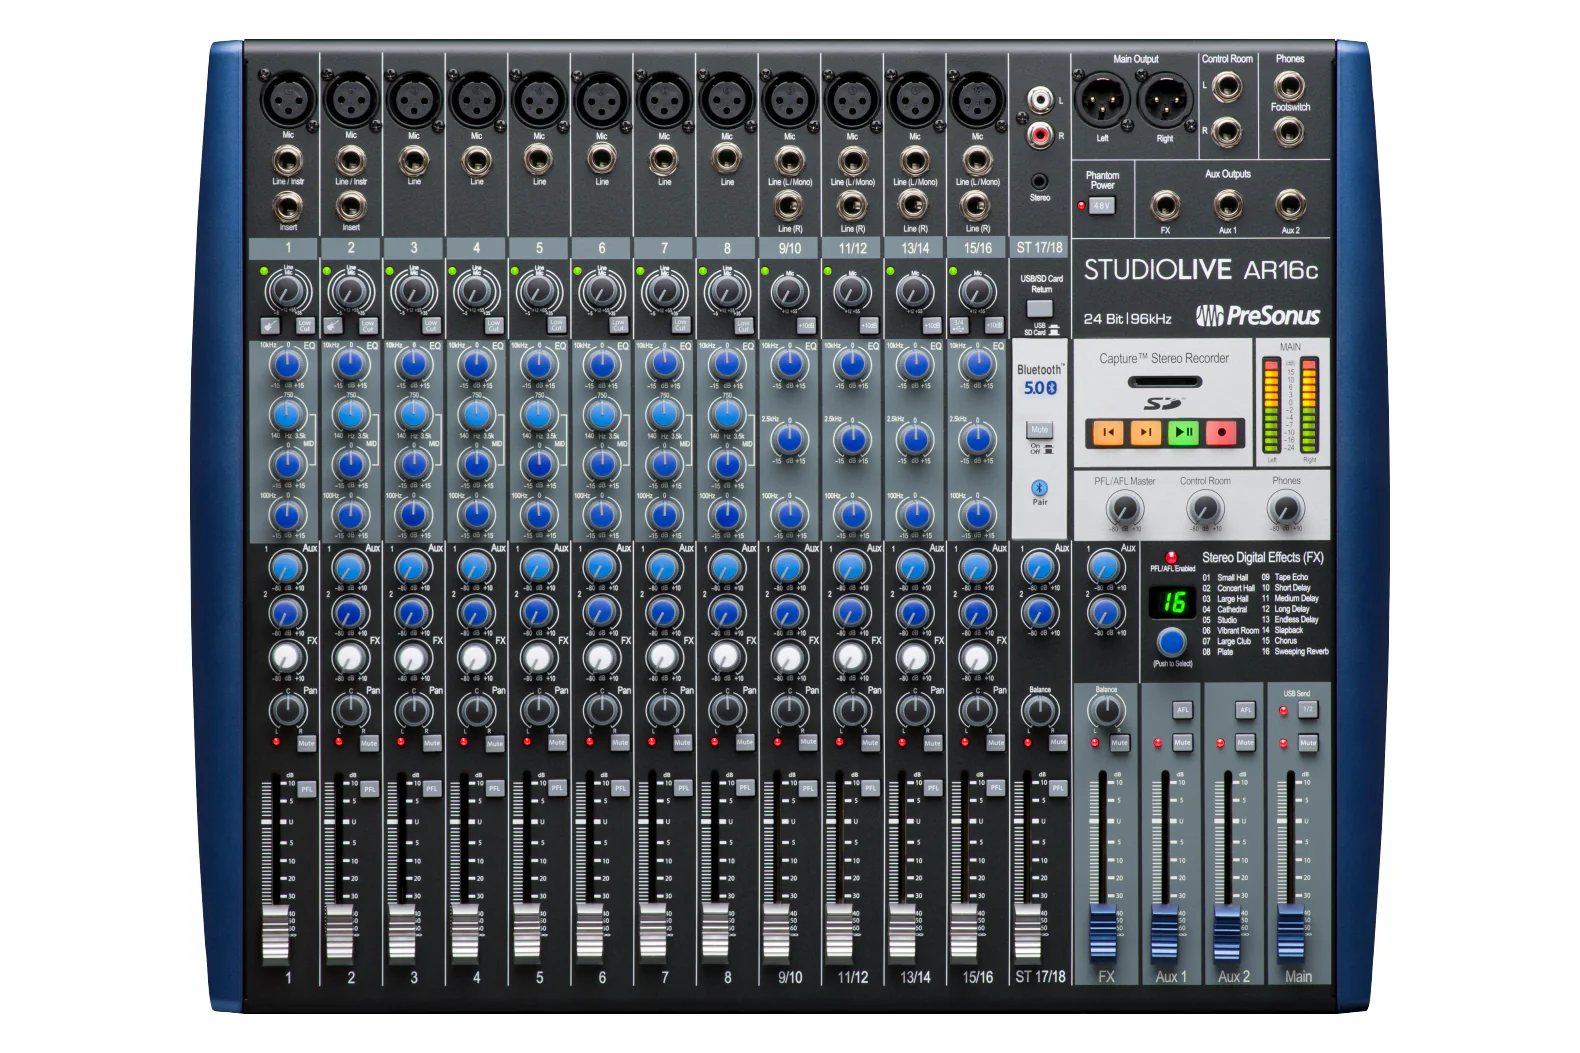Image resolution: width=1580 pixels, height=1053 pixels.
Task: Click the channel 2 10kHz high EQ knob
Action: (351, 365)
